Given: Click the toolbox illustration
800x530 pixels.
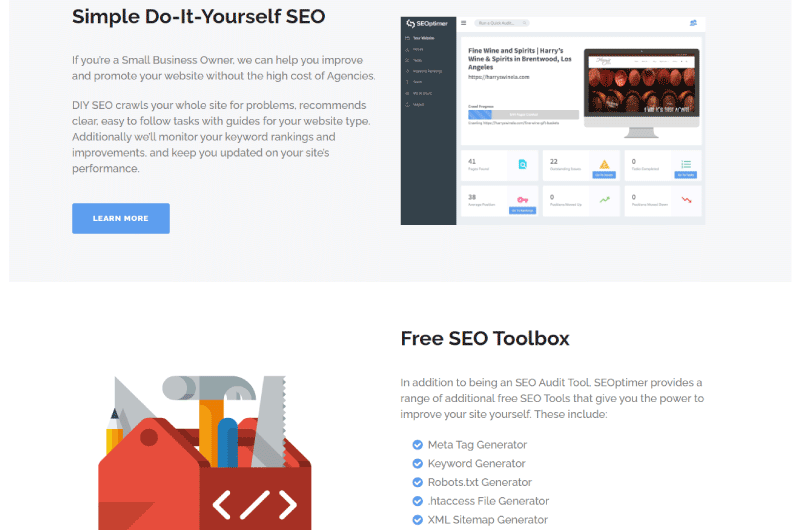Looking at the screenshot, I should 205,453.
